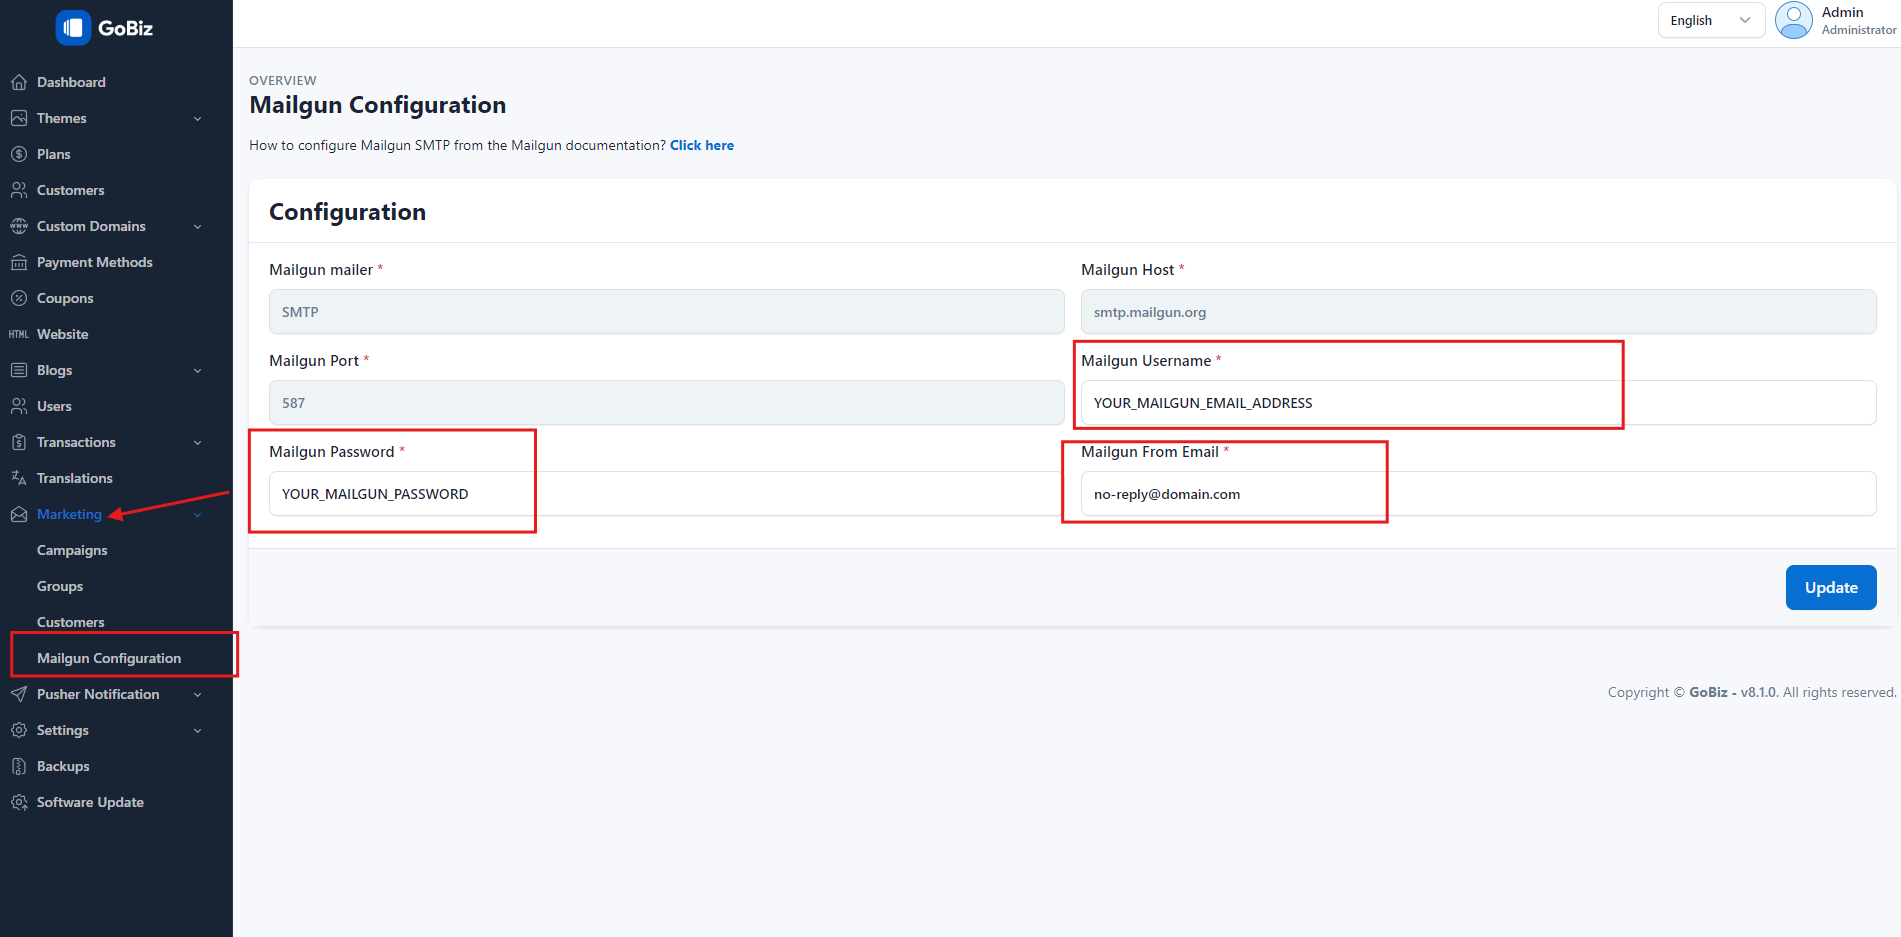Click the Plans dollar icon
The width and height of the screenshot is (1901, 937).
(x=19, y=154)
